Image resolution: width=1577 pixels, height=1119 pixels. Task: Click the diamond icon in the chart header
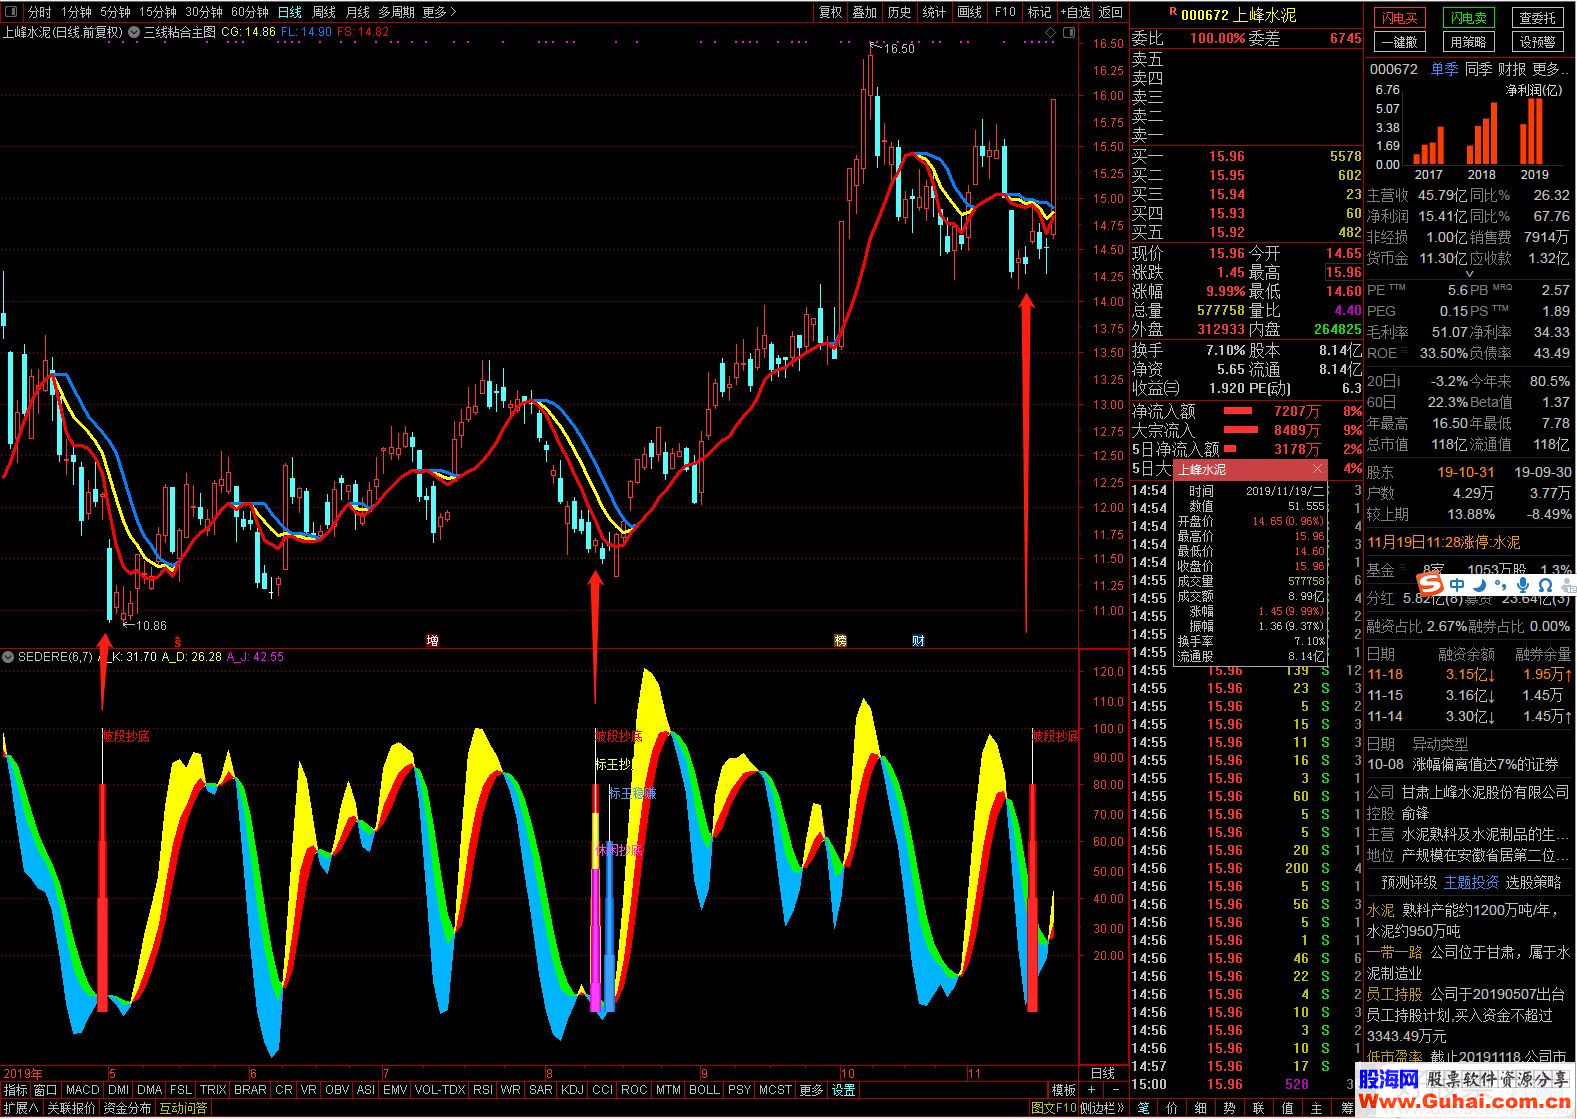pos(1050,33)
